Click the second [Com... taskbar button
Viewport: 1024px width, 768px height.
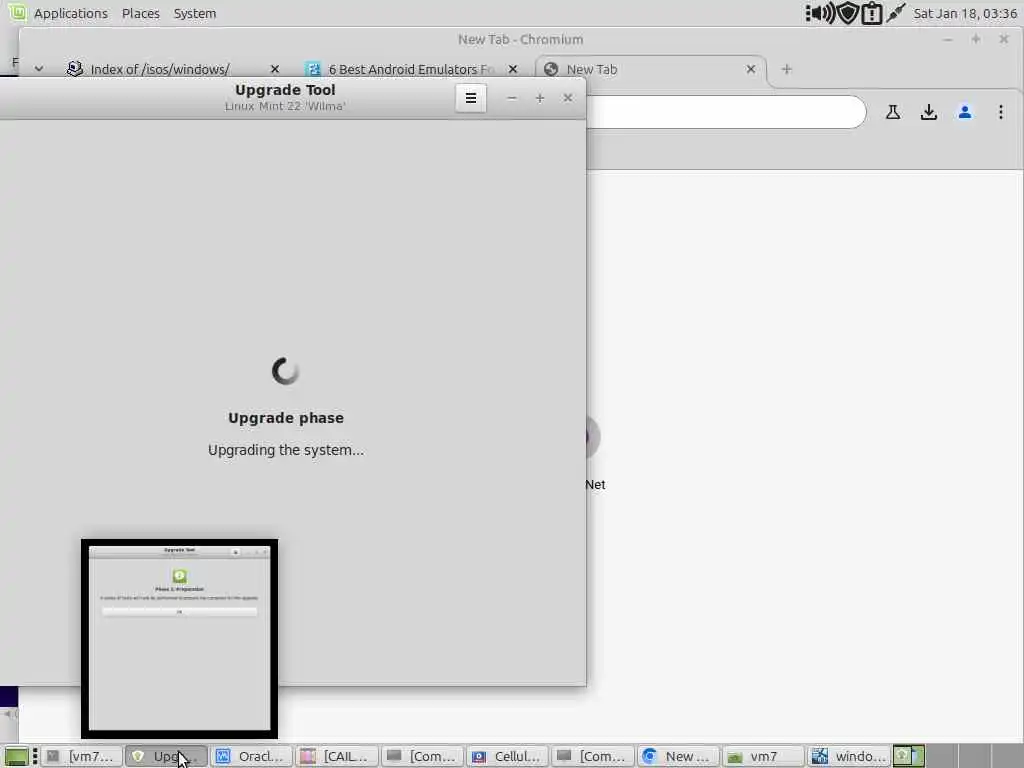tap(592, 756)
